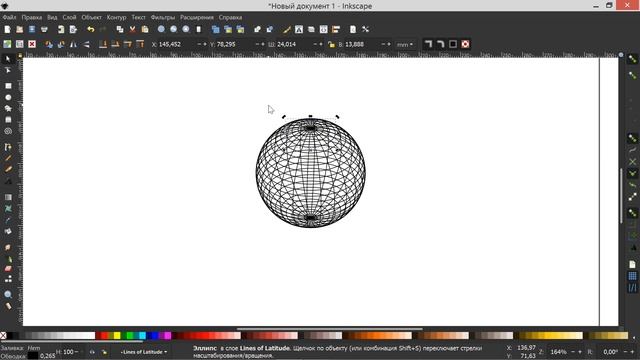Select the Zoom magnifier tool
This screenshot has height=360, width=640.
point(8,295)
